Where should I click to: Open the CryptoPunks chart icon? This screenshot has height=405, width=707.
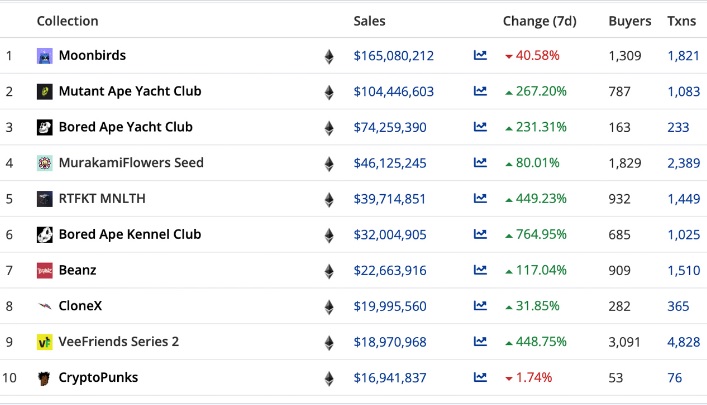480,377
